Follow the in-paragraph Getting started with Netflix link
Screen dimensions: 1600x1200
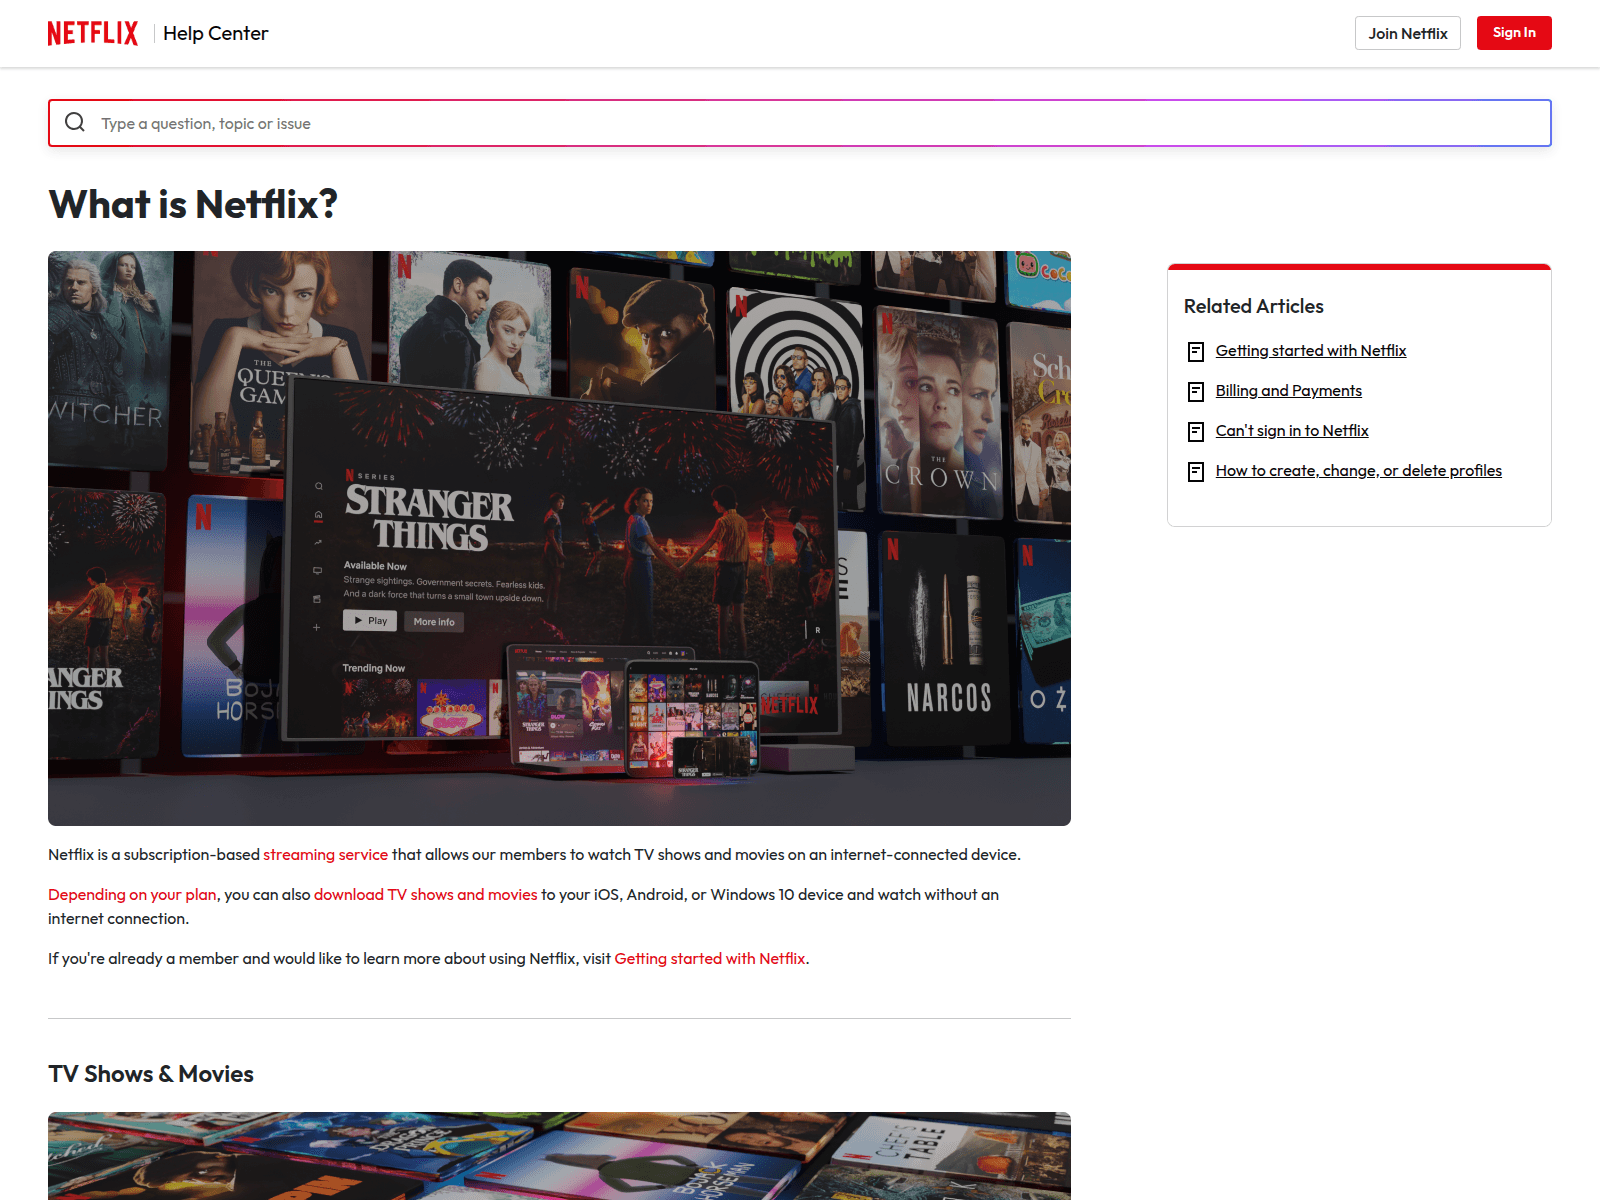pos(709,959)
